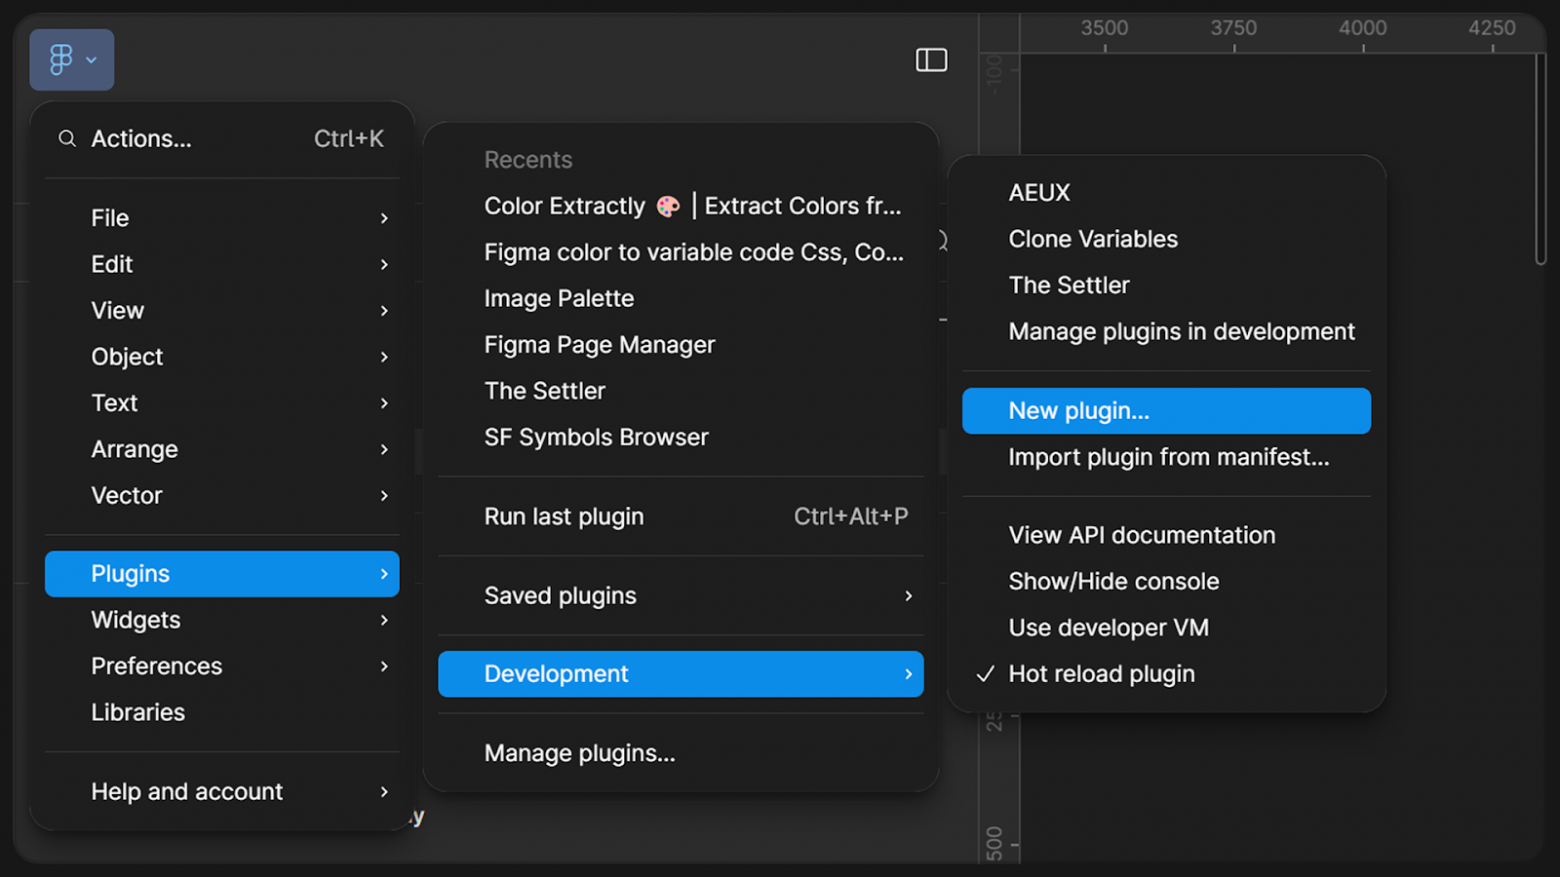Open the Libraries menu item
This screenshot has width=1560, height=877.
coord(138,713)
